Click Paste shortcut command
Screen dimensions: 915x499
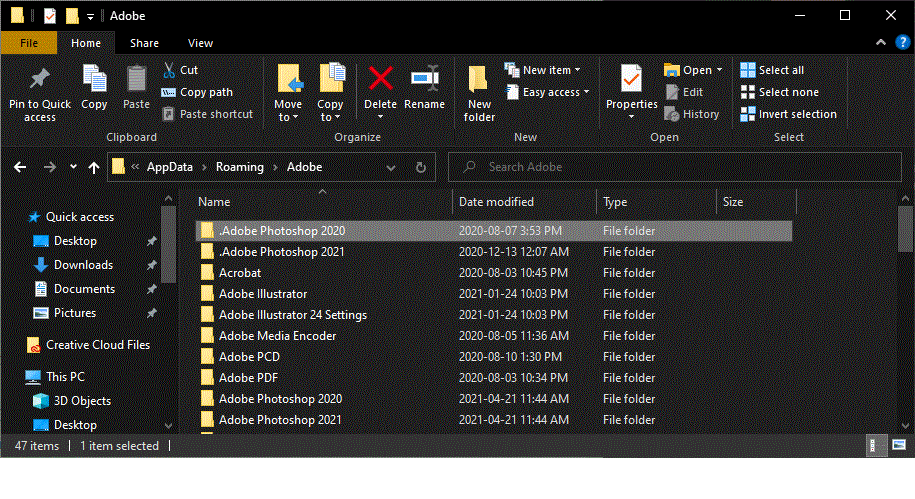208,114
